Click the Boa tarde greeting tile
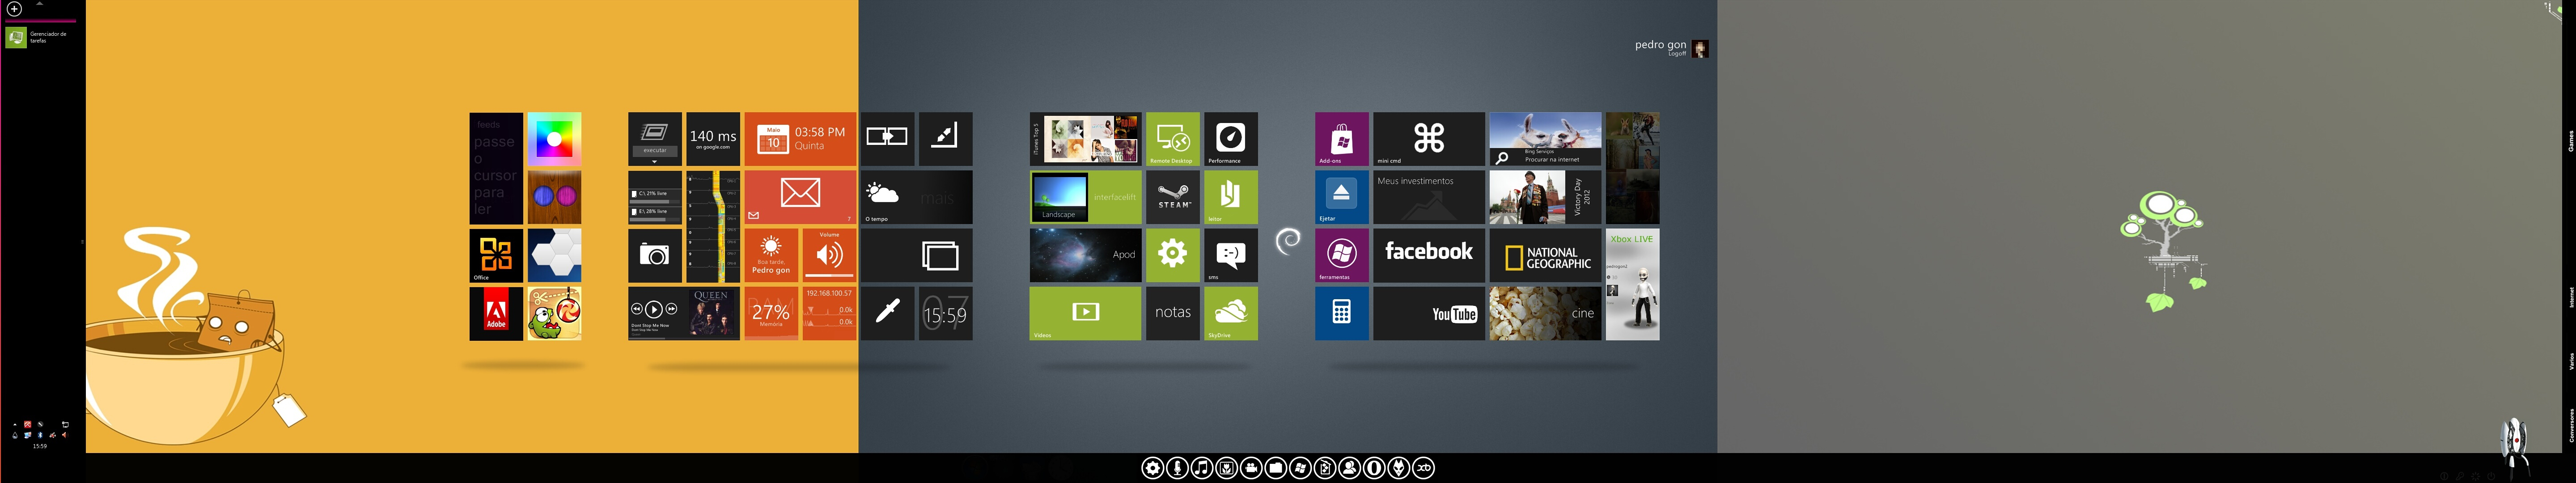Viewport: 2576px width, 483px height. tap(771, 255)
